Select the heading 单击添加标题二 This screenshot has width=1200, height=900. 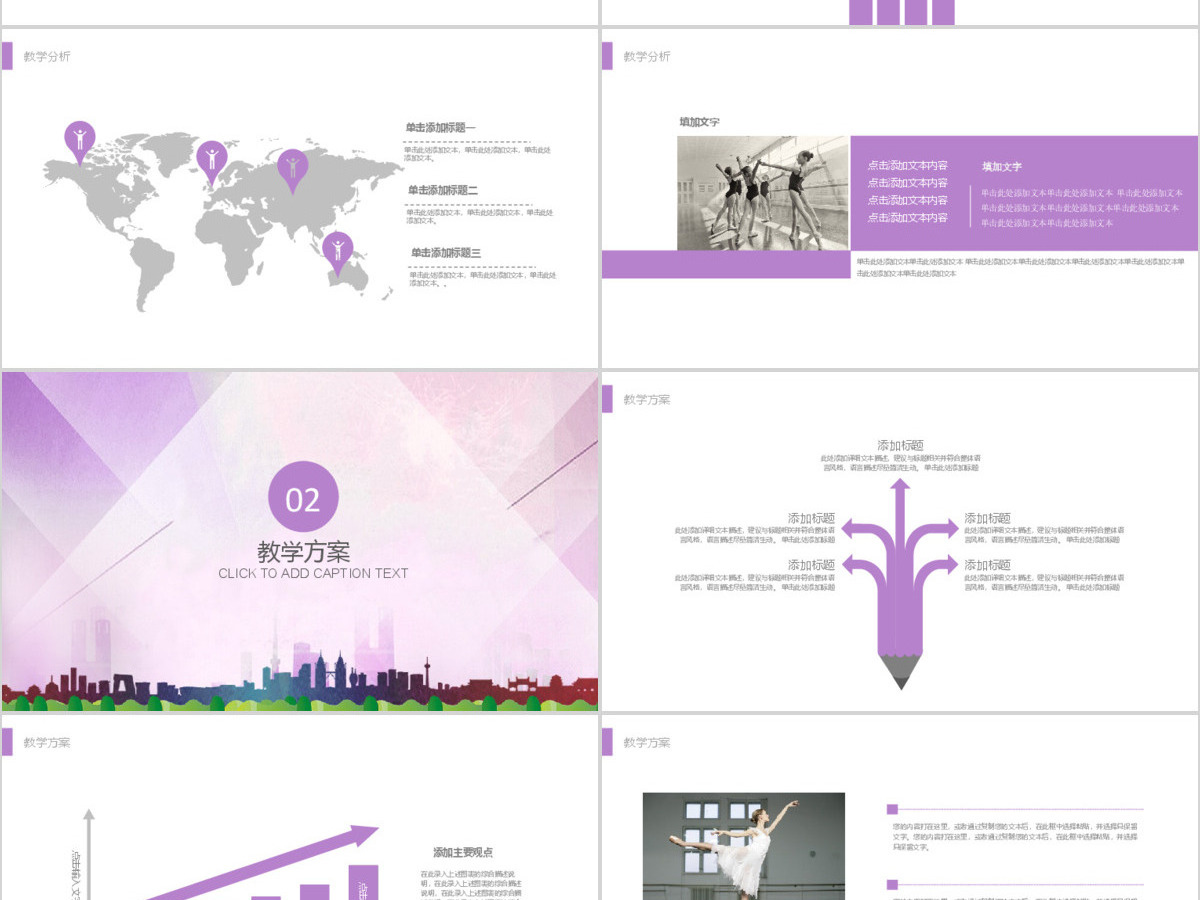(x=443, y=190)
